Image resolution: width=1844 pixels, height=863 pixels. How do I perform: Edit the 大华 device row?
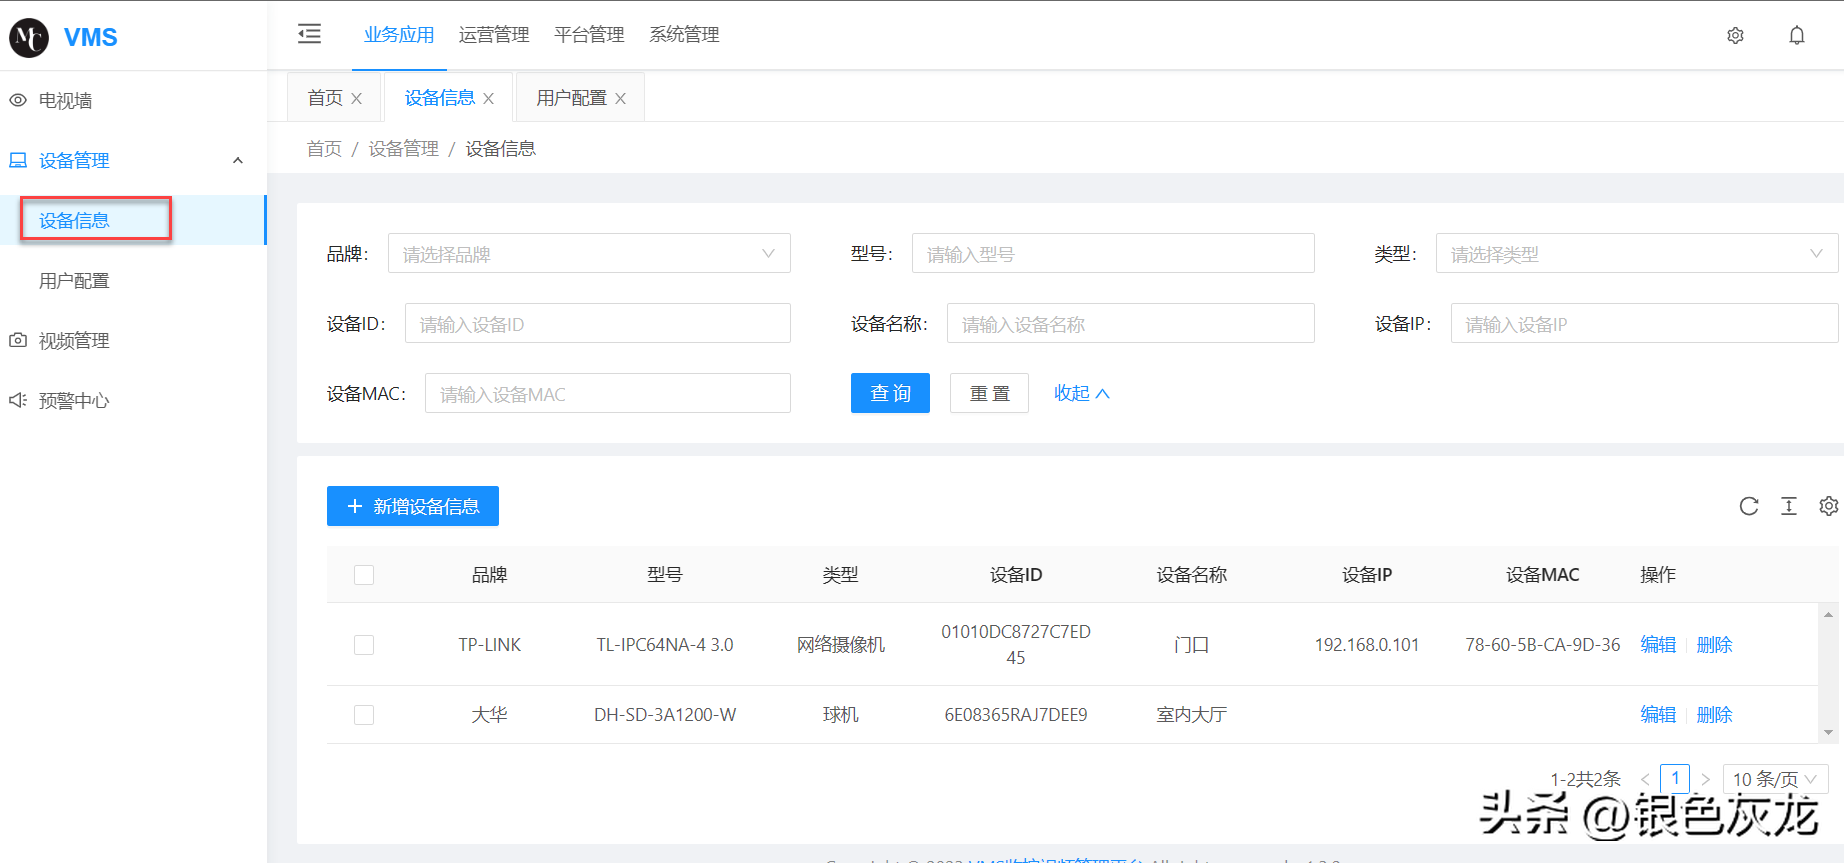click(x=1658, y=715)
